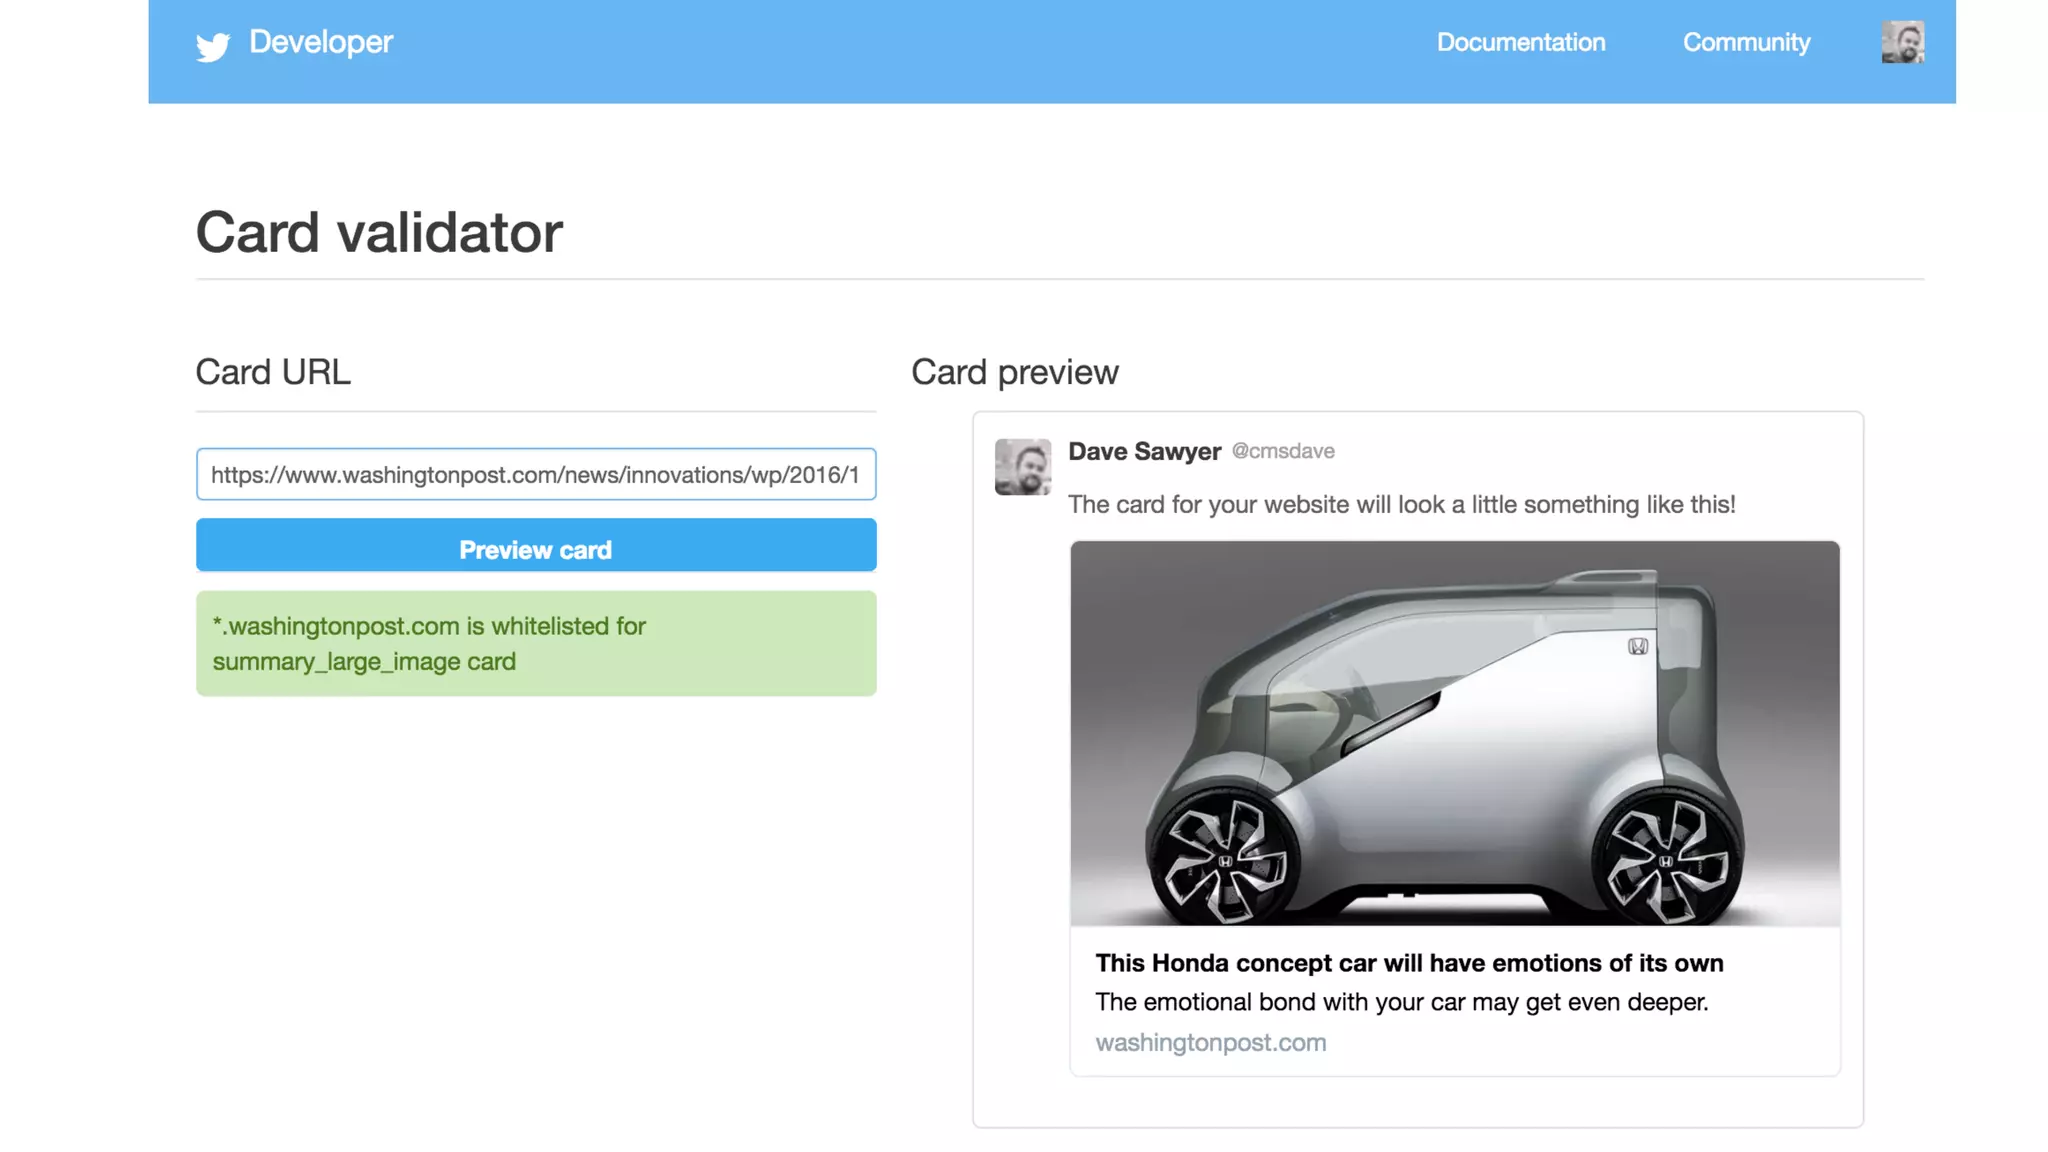The height and width of the screenshot is (1152, 2048).
Task: Click the tweet text above the card
Action: (x=1401, y=504)
